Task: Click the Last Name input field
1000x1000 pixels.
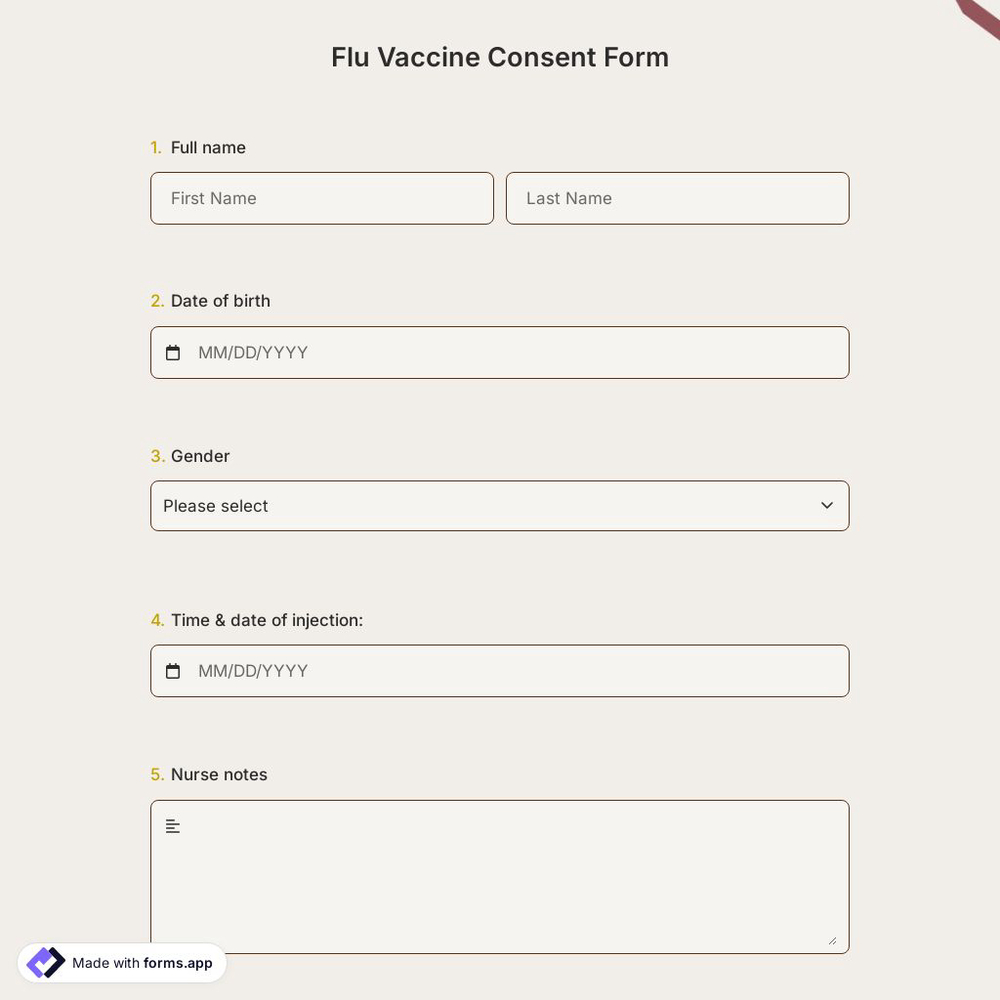Action: [x=677, y=198]
